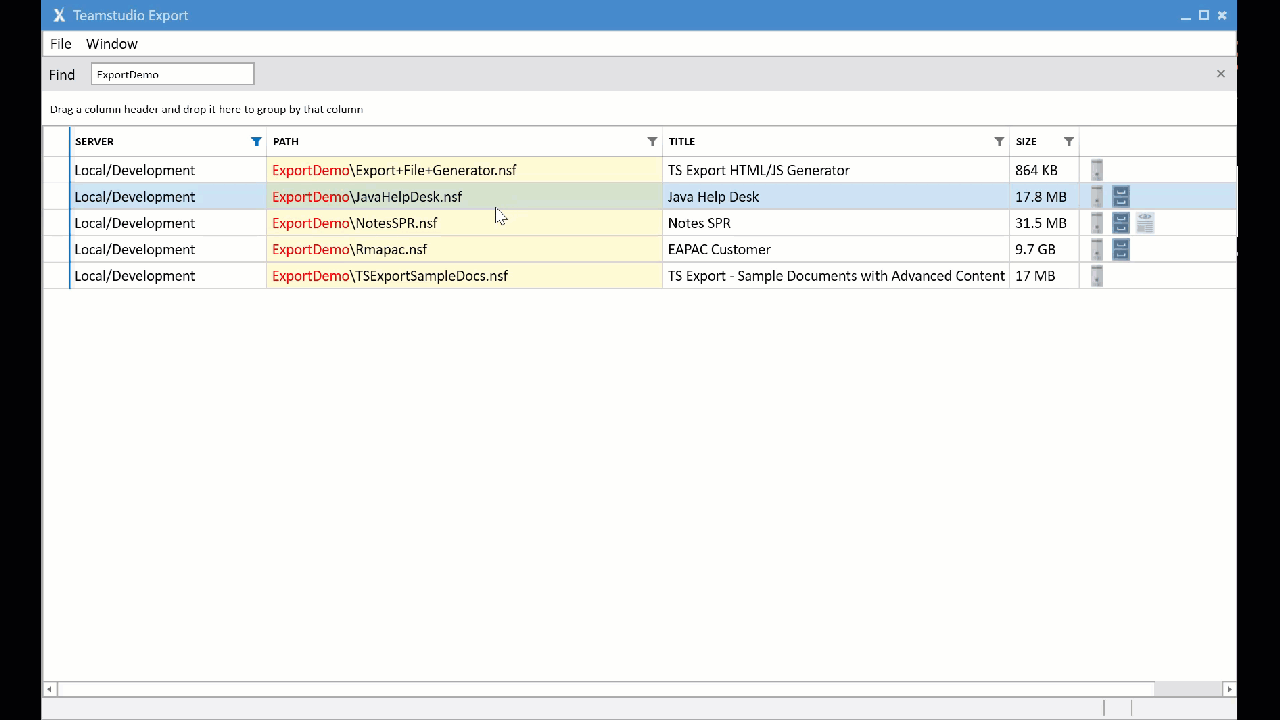Open the PATH column filter
Screen dimensions: 1280x720
click(653, 141)
